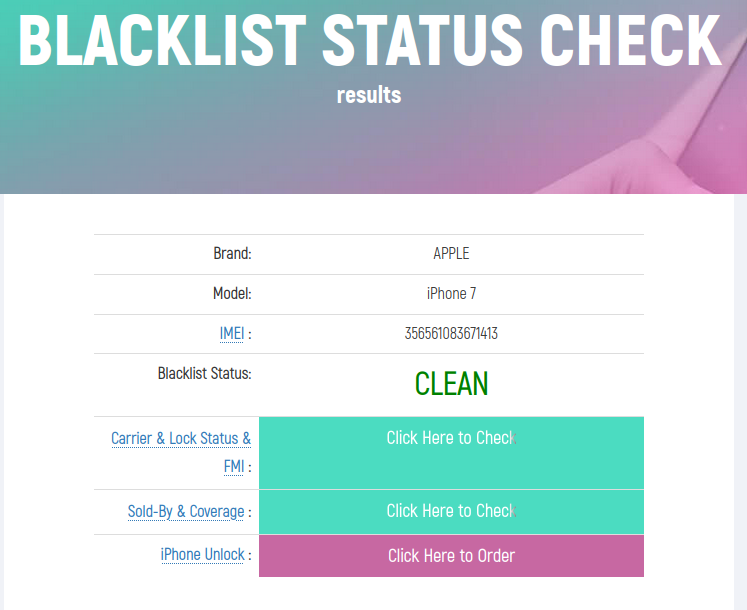
Task: Click the FMI link text
Action: coord(233,467)
